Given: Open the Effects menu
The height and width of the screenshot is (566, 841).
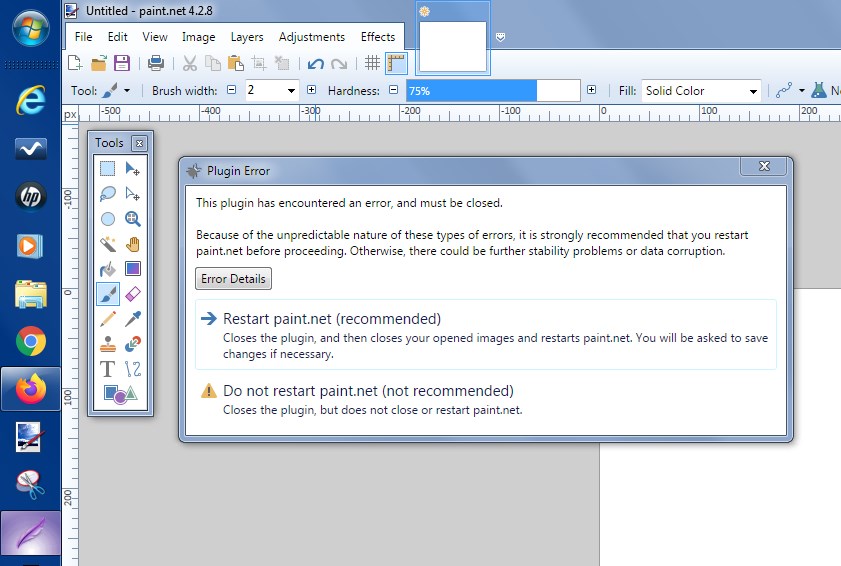Looking at the screenshot, I should pyautogui.click(x=378, y=37).
